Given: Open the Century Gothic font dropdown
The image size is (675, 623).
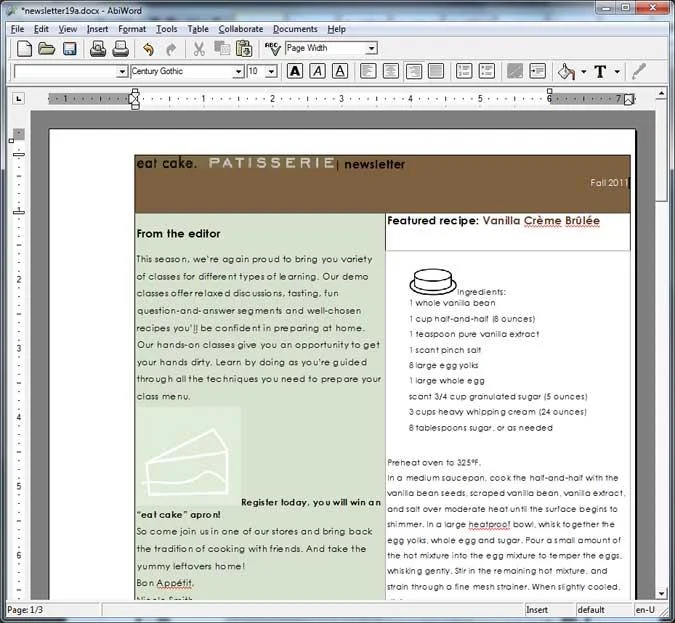Looking at the screenshot, I should coord(238,71).
